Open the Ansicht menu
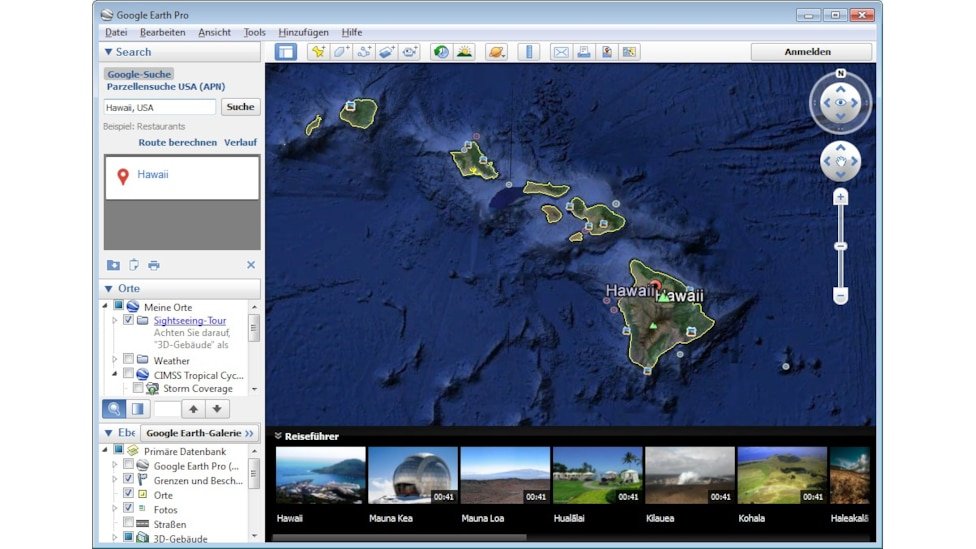This screenshot has width=976, height=549. point(214,32)
